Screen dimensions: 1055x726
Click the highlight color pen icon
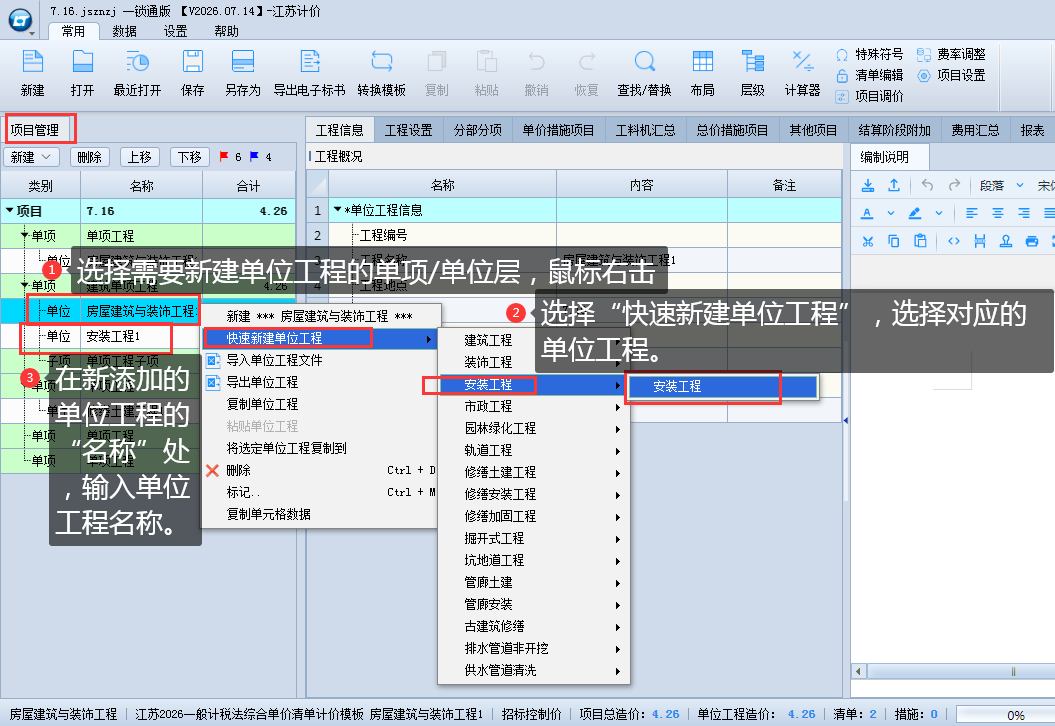click(914, 213)
